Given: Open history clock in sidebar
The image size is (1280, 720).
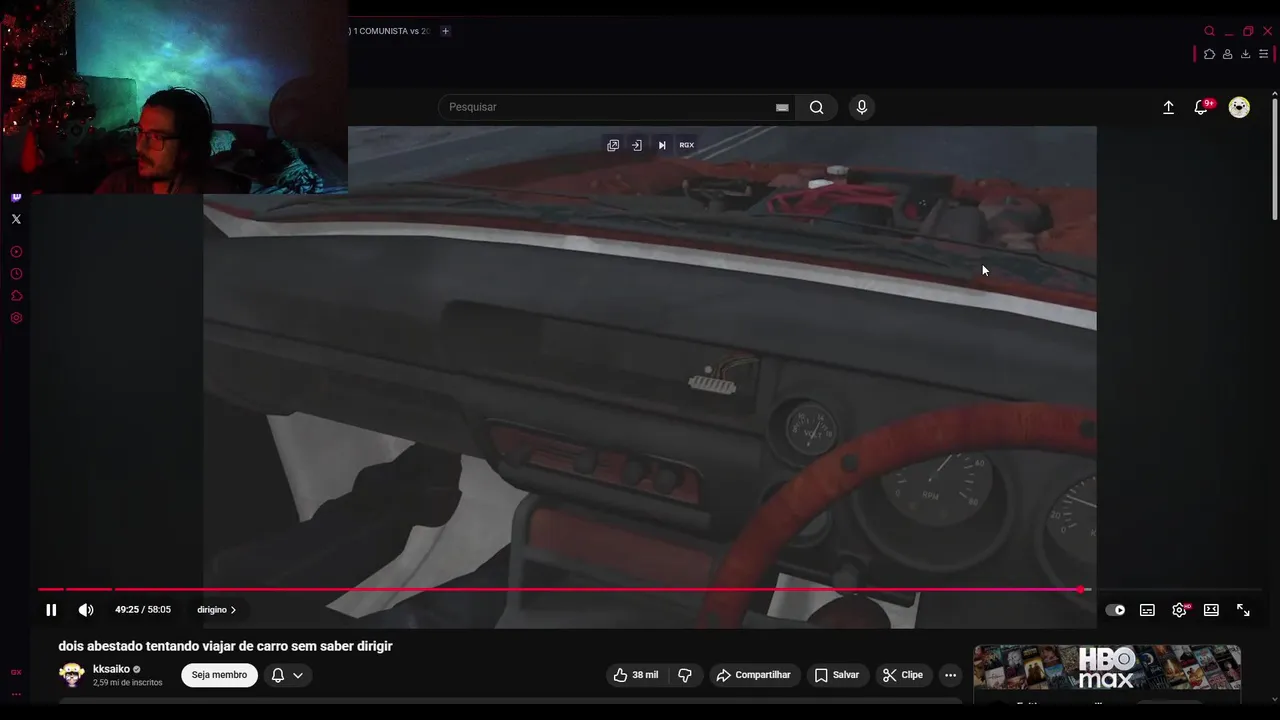Looking at the screenshot, I should pos(16,274).
